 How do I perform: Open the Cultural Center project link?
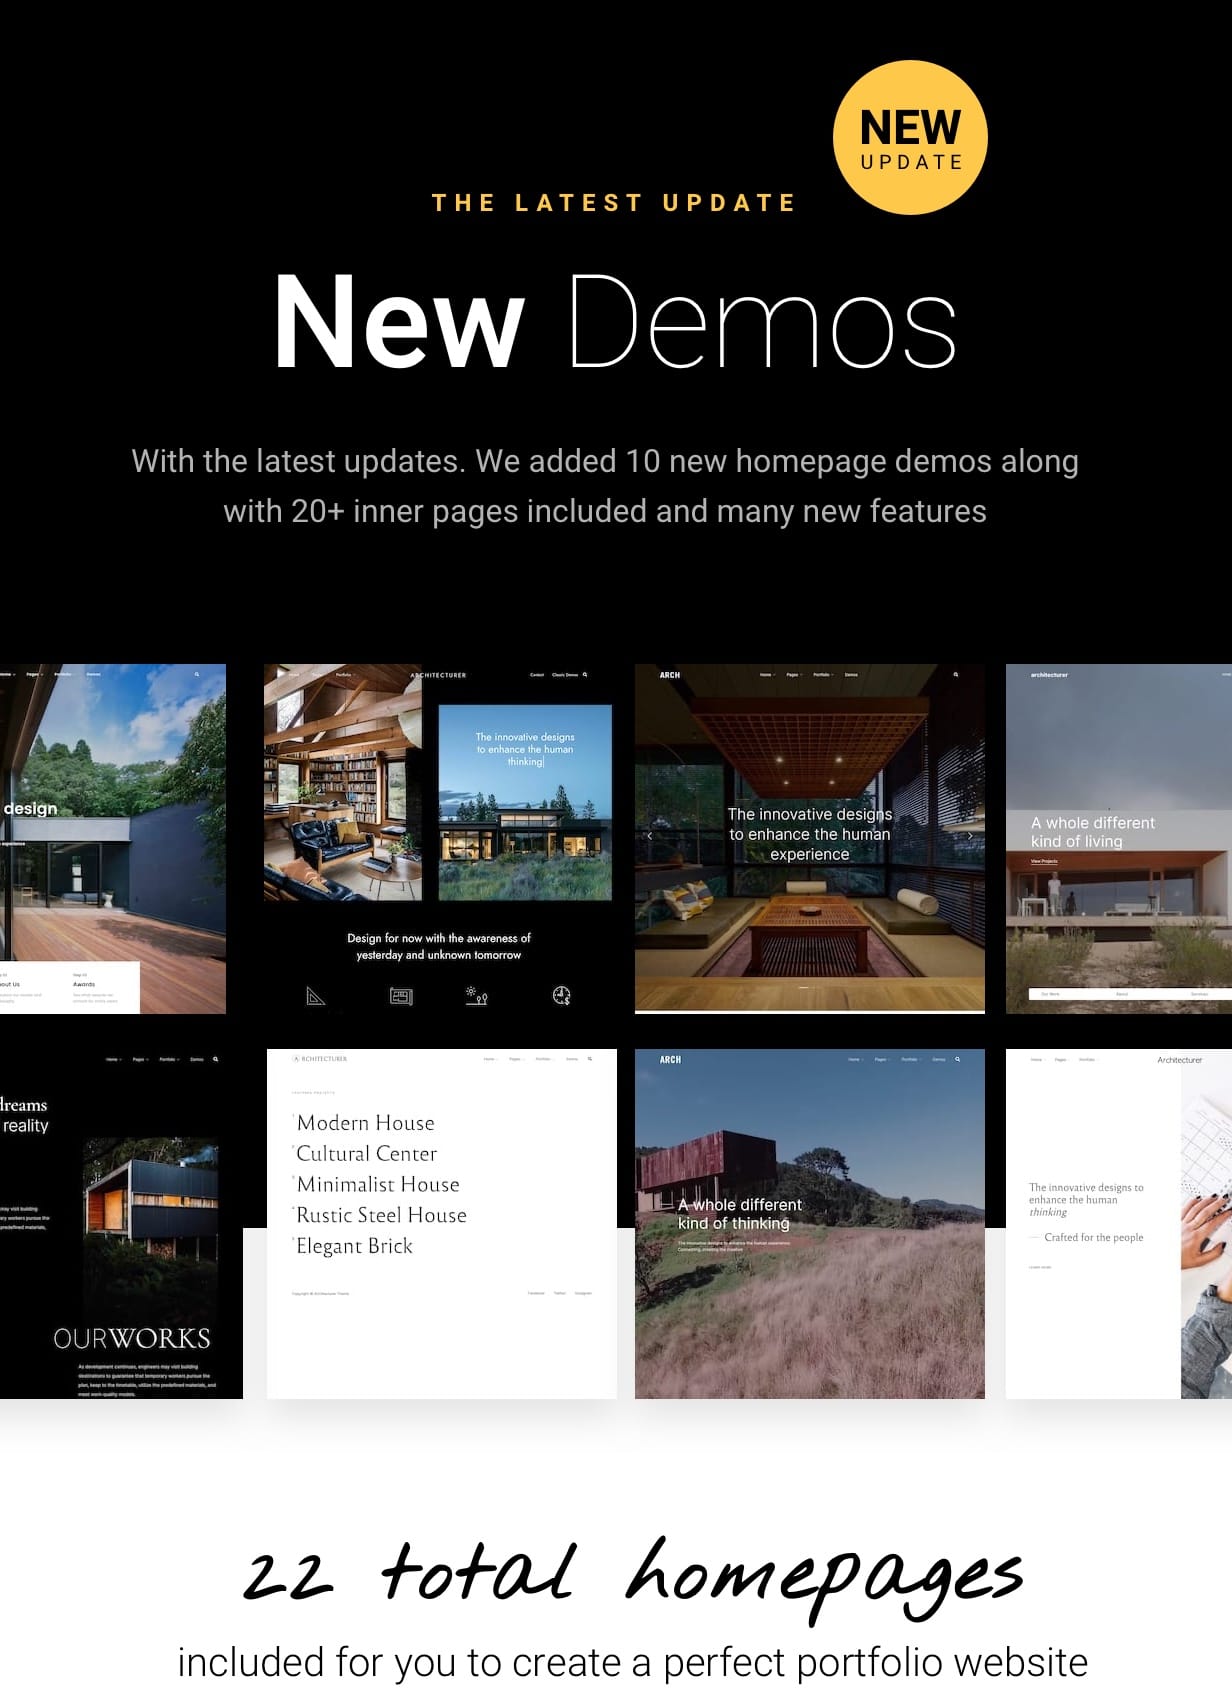[x=366, y=1154]
